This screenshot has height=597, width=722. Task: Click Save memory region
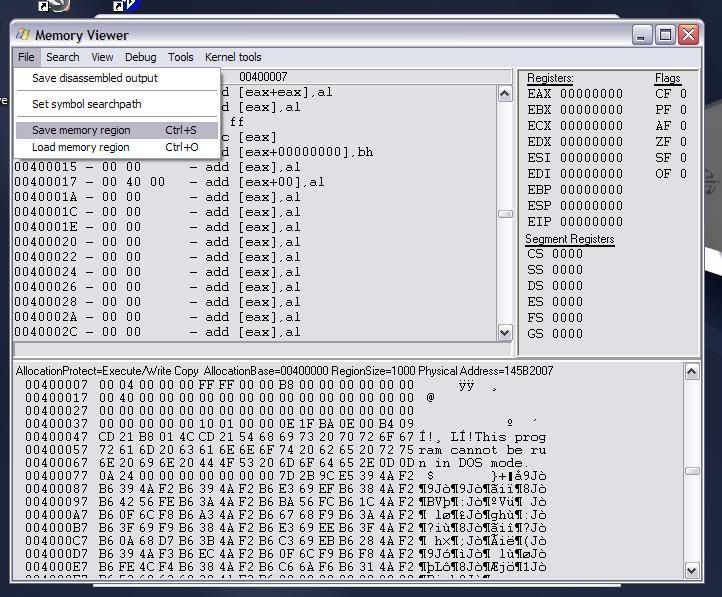pyautogui.click(x=81, y=130)
